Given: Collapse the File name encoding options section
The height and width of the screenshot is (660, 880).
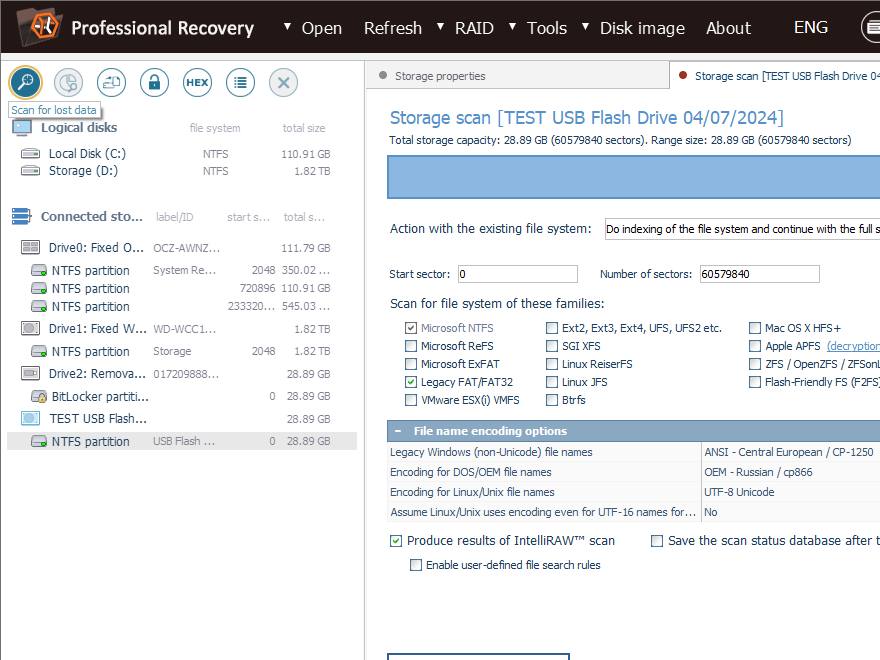Looking at the screenshot, I should click(x=398, y=431).
